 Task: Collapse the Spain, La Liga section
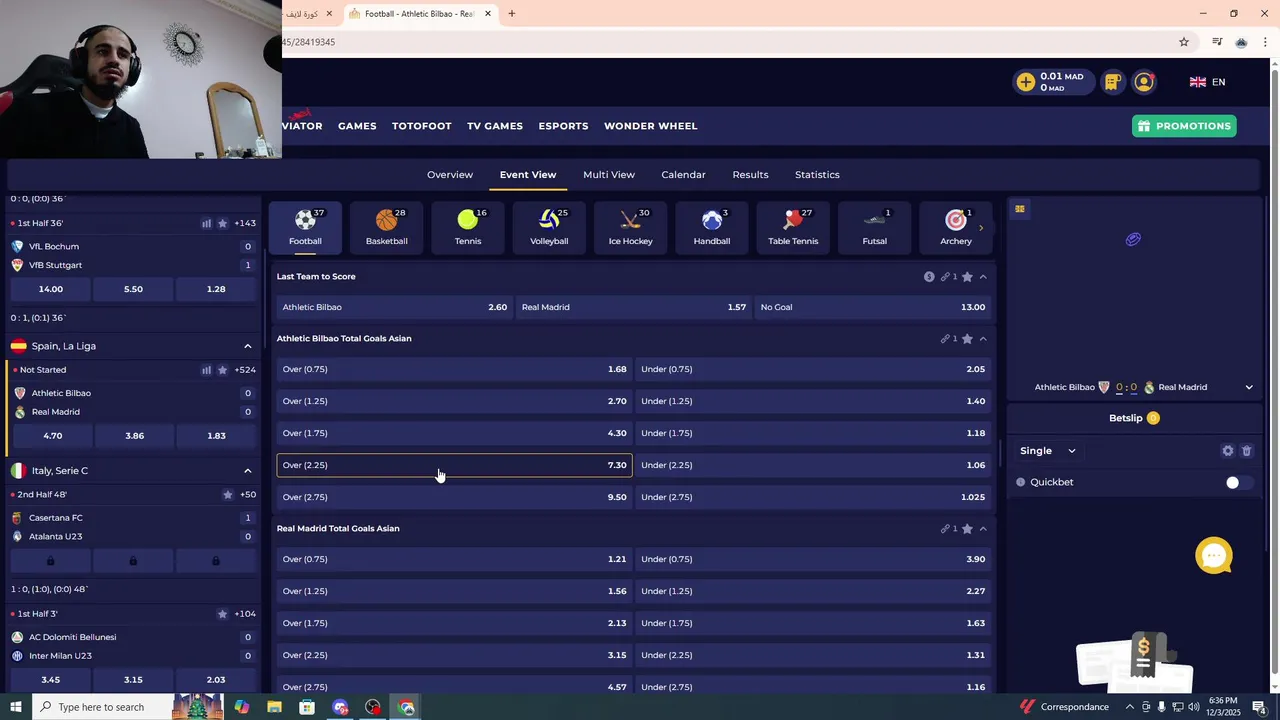tap(248, 346)
